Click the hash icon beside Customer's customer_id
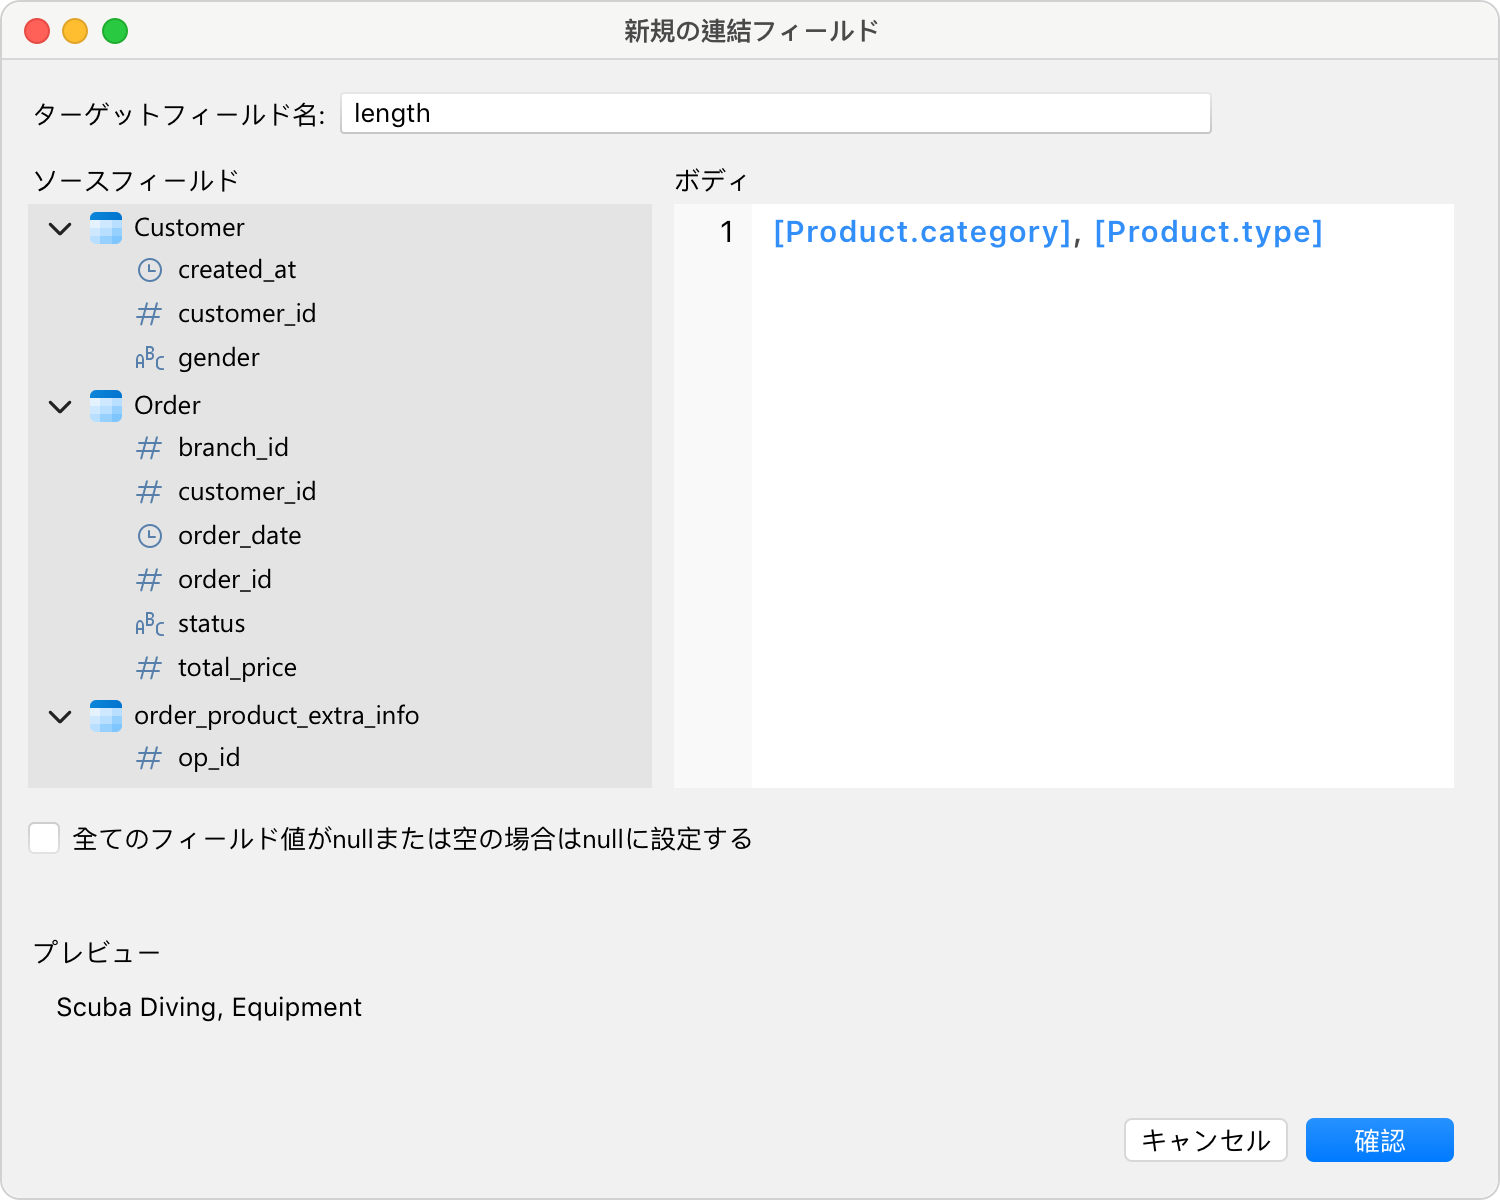The height and width of the screenshot is (1200, 1500). click(149, 314)
